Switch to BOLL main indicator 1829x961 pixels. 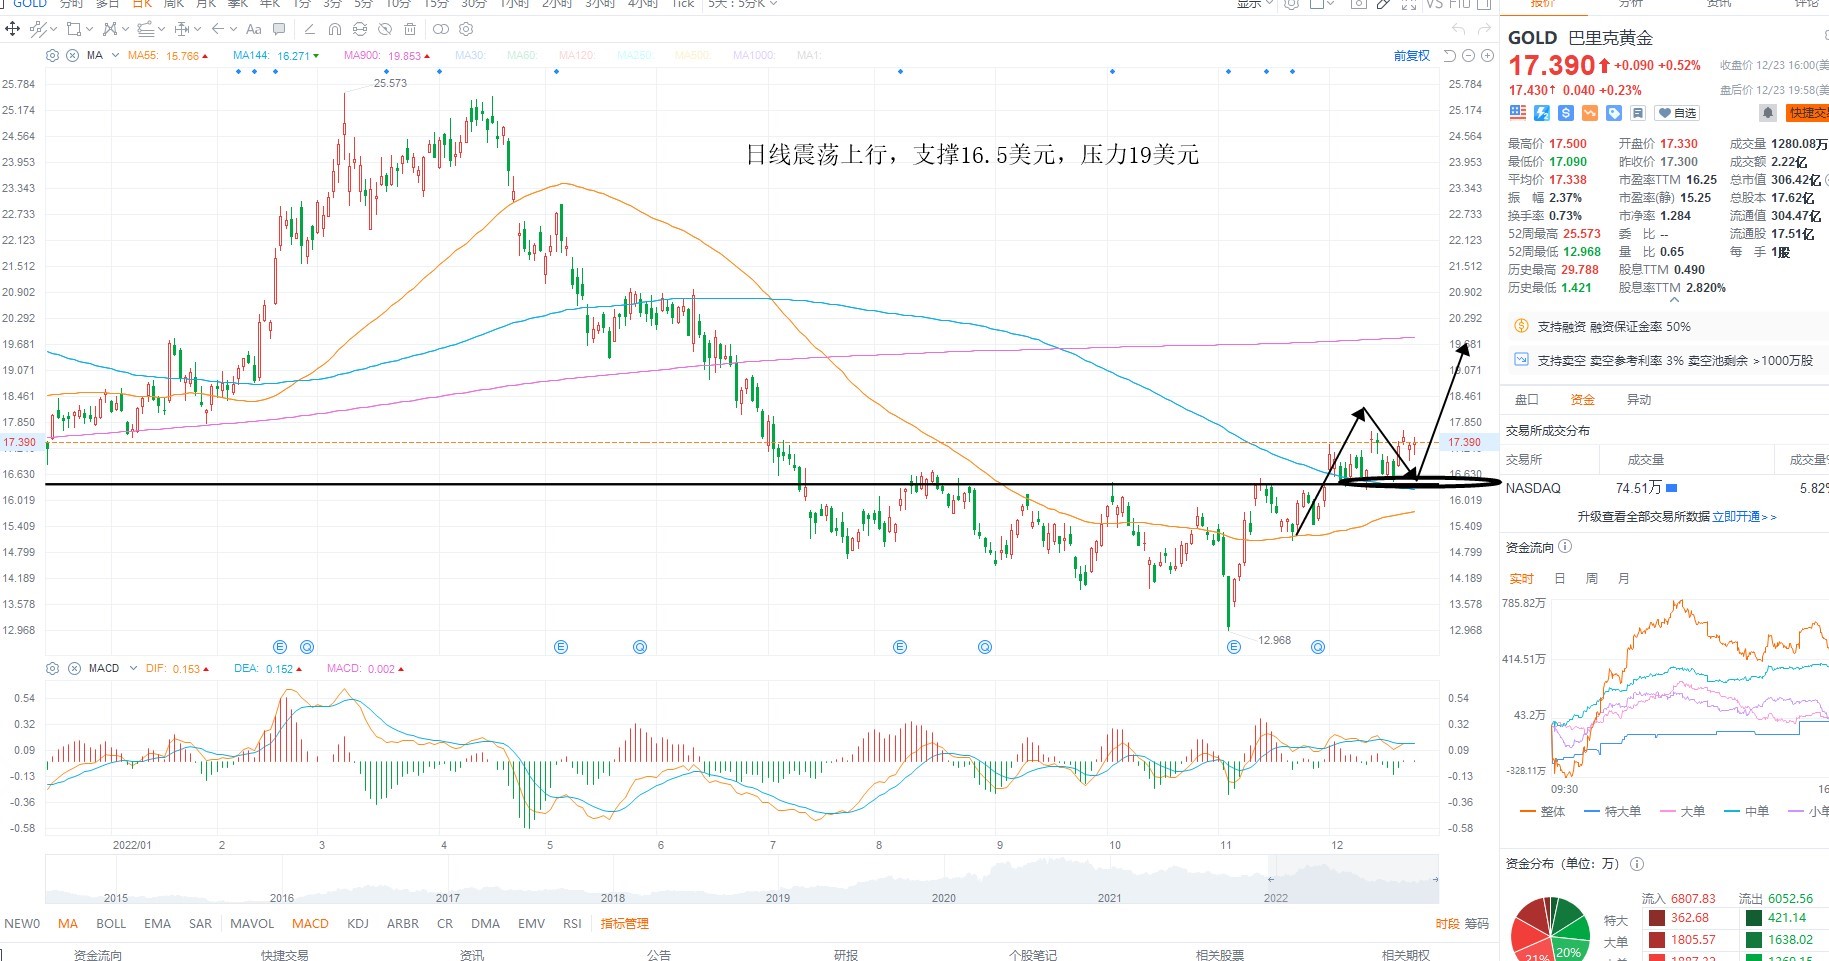(x=111, y=923)
